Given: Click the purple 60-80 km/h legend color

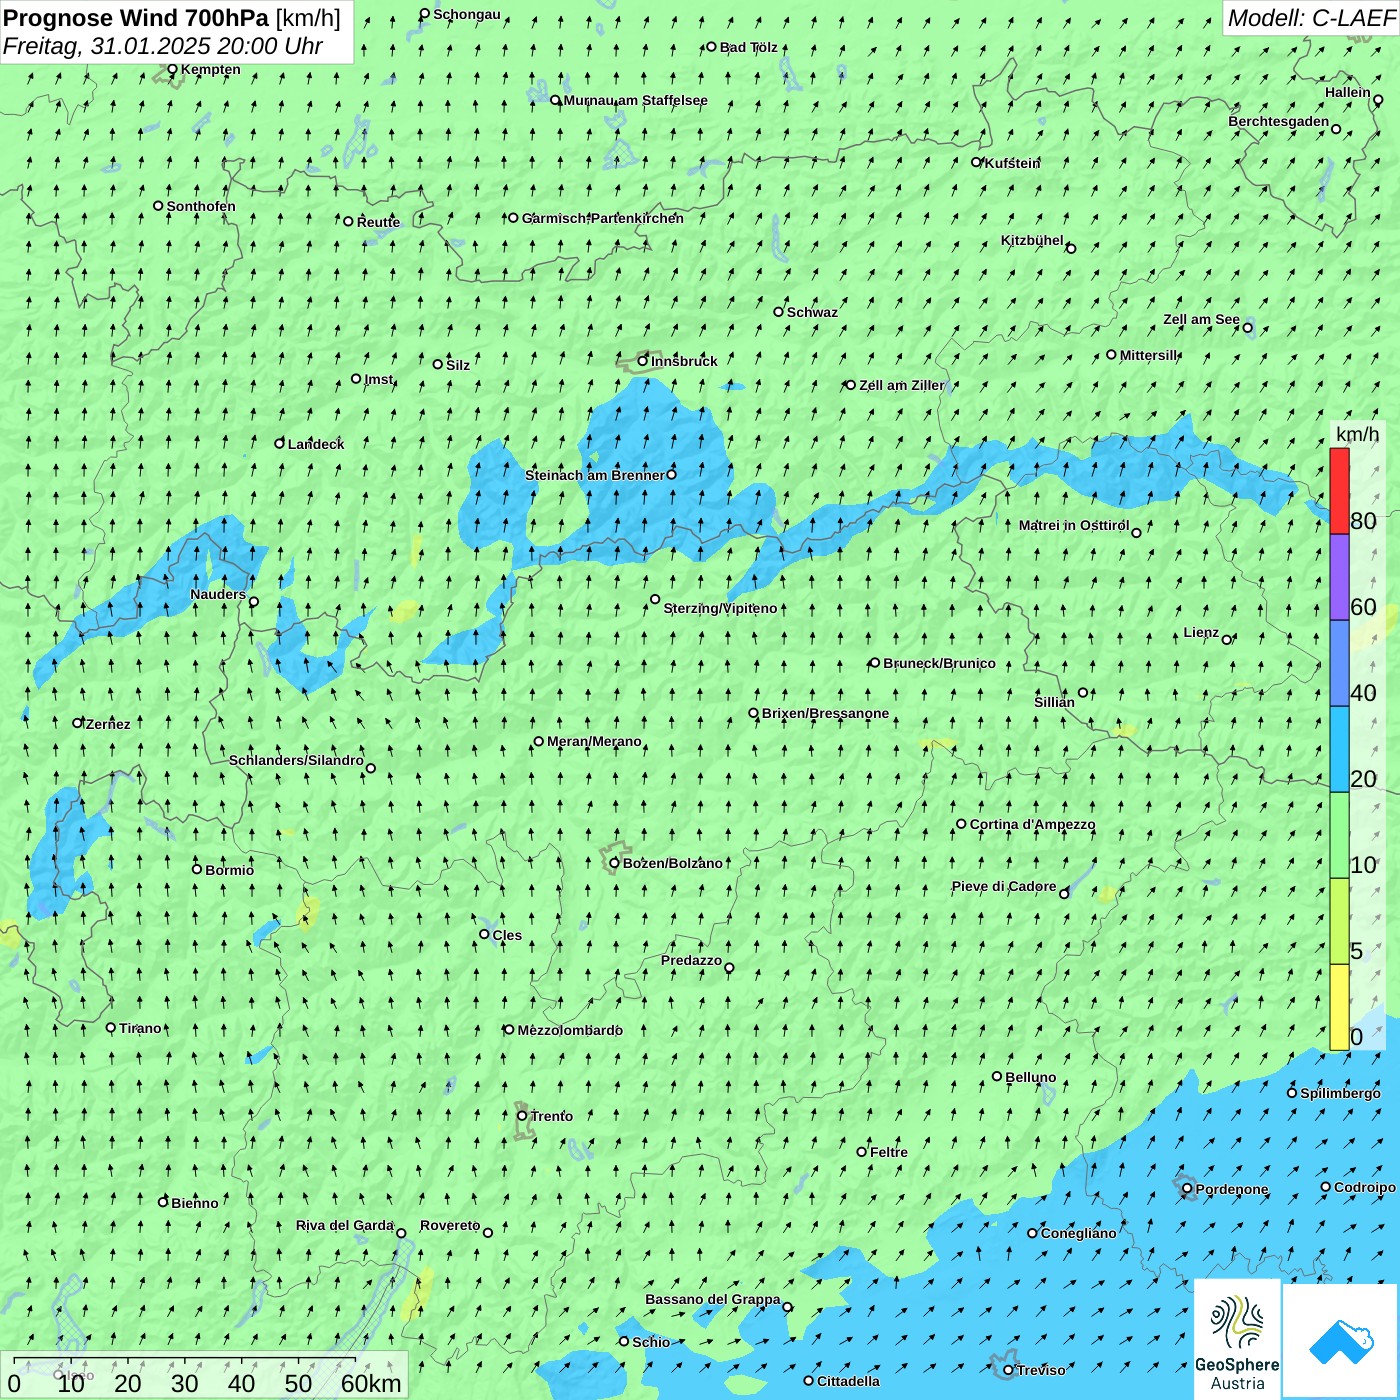Looking at the screenshot, I should click(1339, 577).
